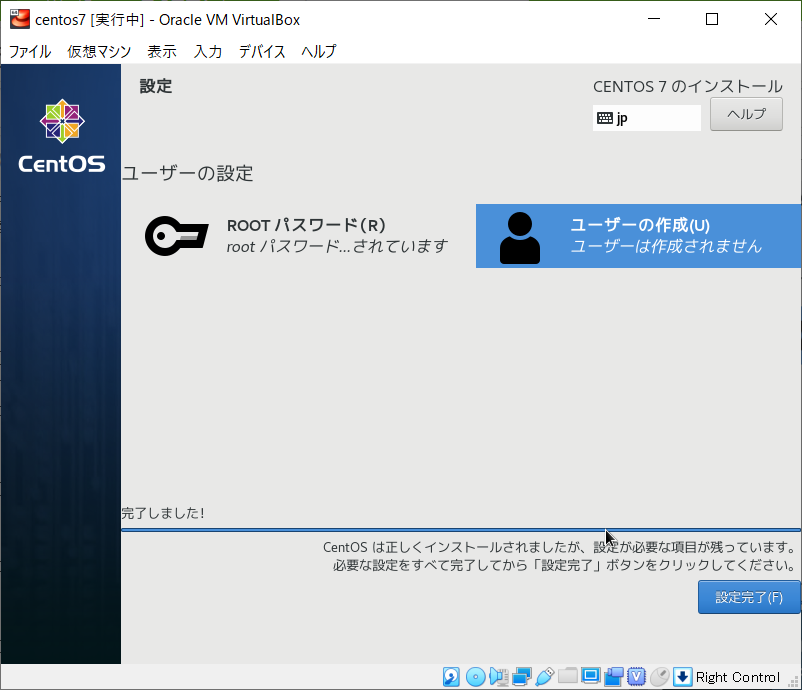Viewport: 802px width, 690px height.
Task: Click the mouse integration status icon
Action: tap(660, 677)
